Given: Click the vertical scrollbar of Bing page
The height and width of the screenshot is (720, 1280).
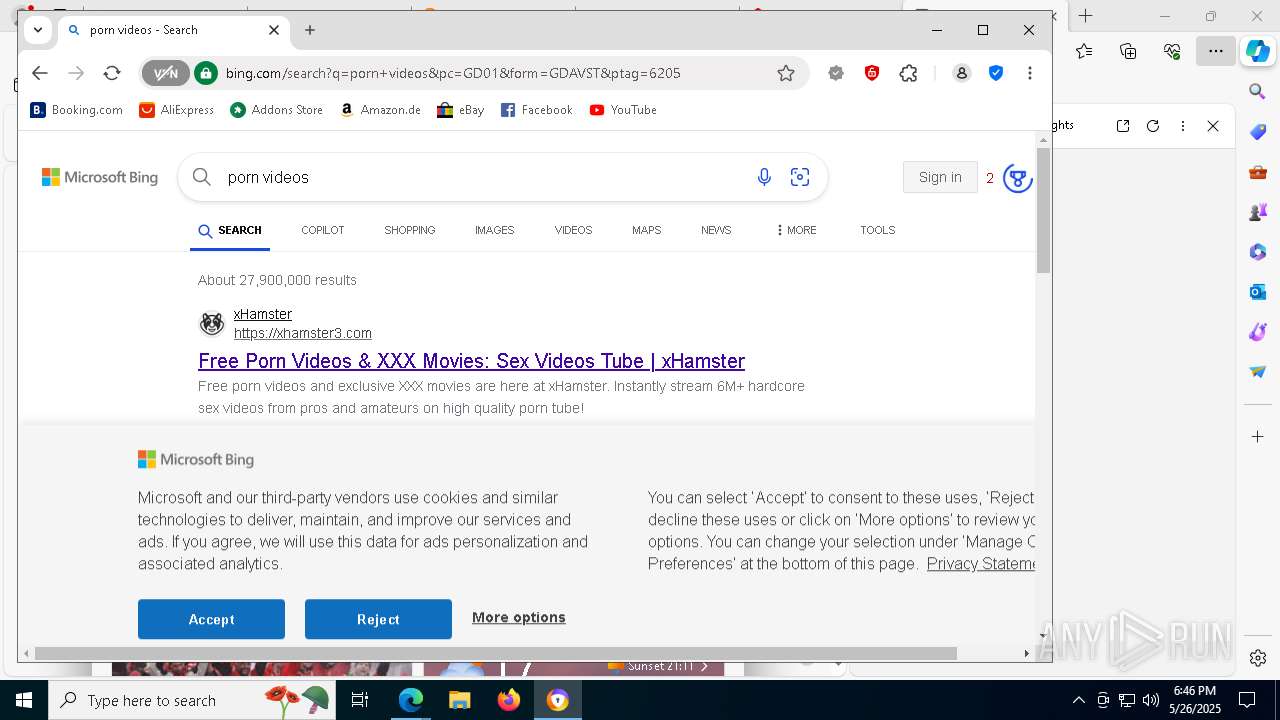Looking at the screenshot, I should tap(1043, 210).
